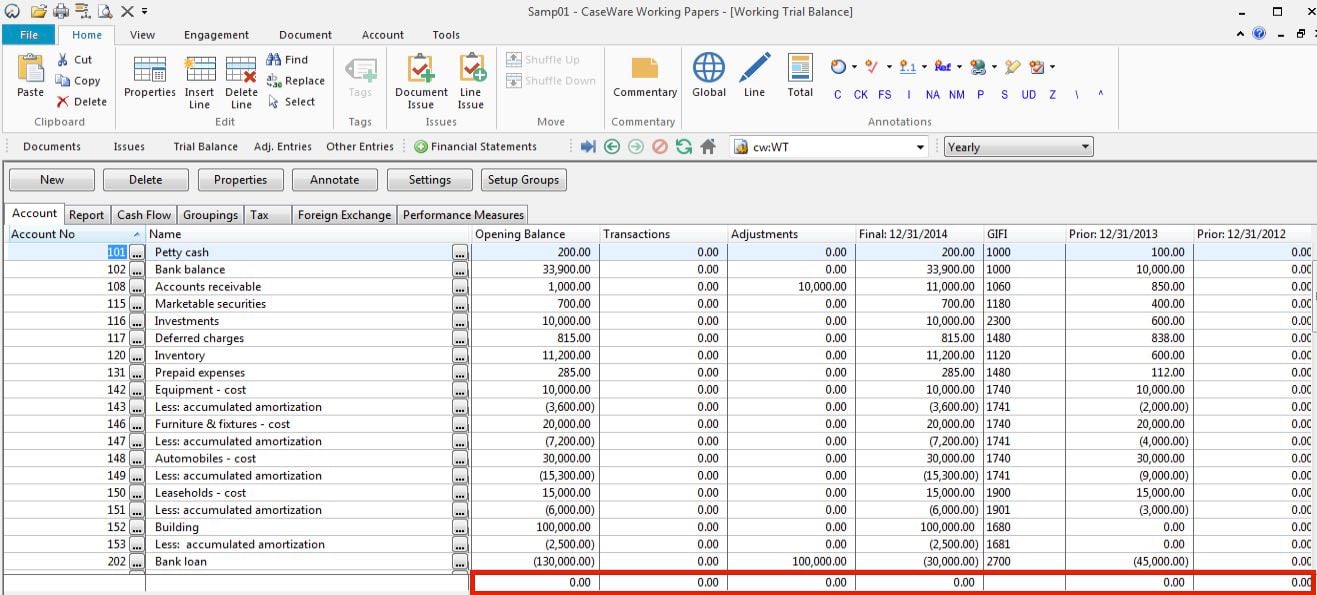Screen dimensions: 1317x595
Task: Click the New button
Action: (x=52, y=180)
